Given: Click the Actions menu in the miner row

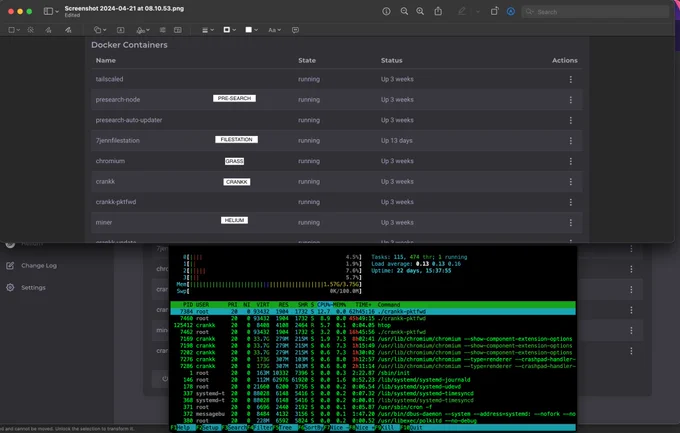Looking at the screenshot, I should [570, 223].
